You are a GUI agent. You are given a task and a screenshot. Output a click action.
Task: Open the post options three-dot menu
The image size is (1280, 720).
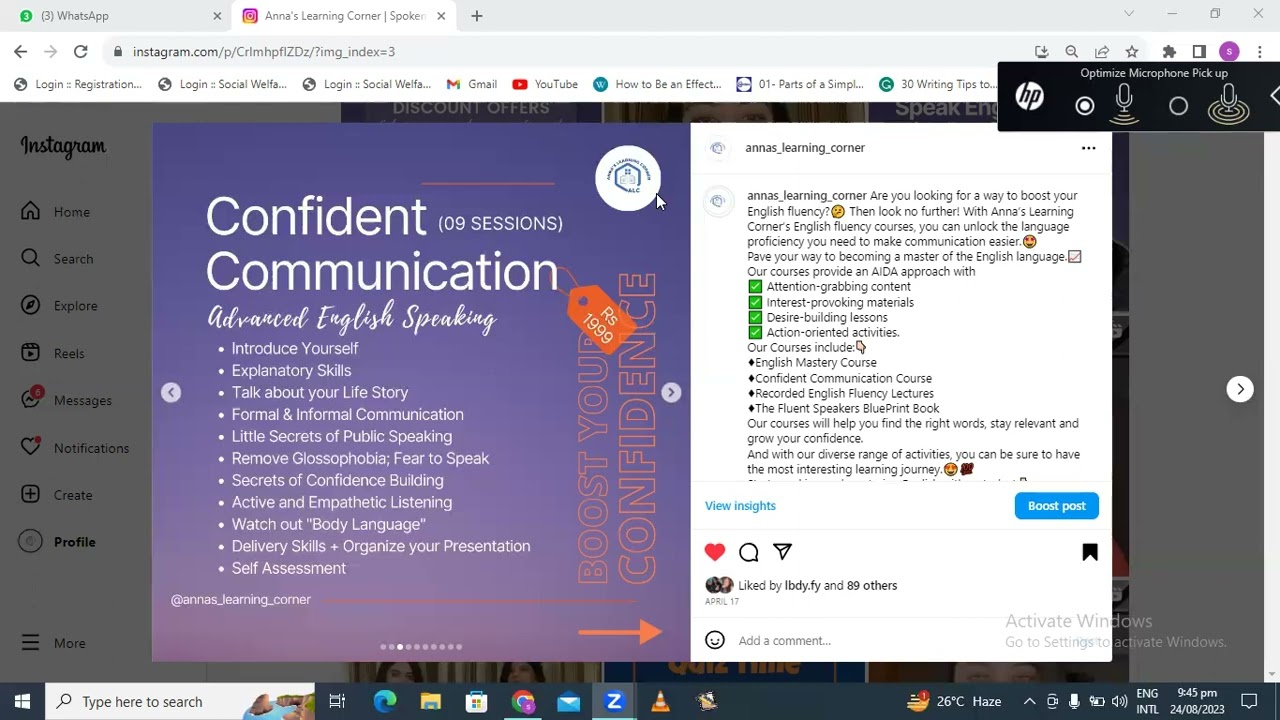pyautogui.click(x=1088, y=148)
